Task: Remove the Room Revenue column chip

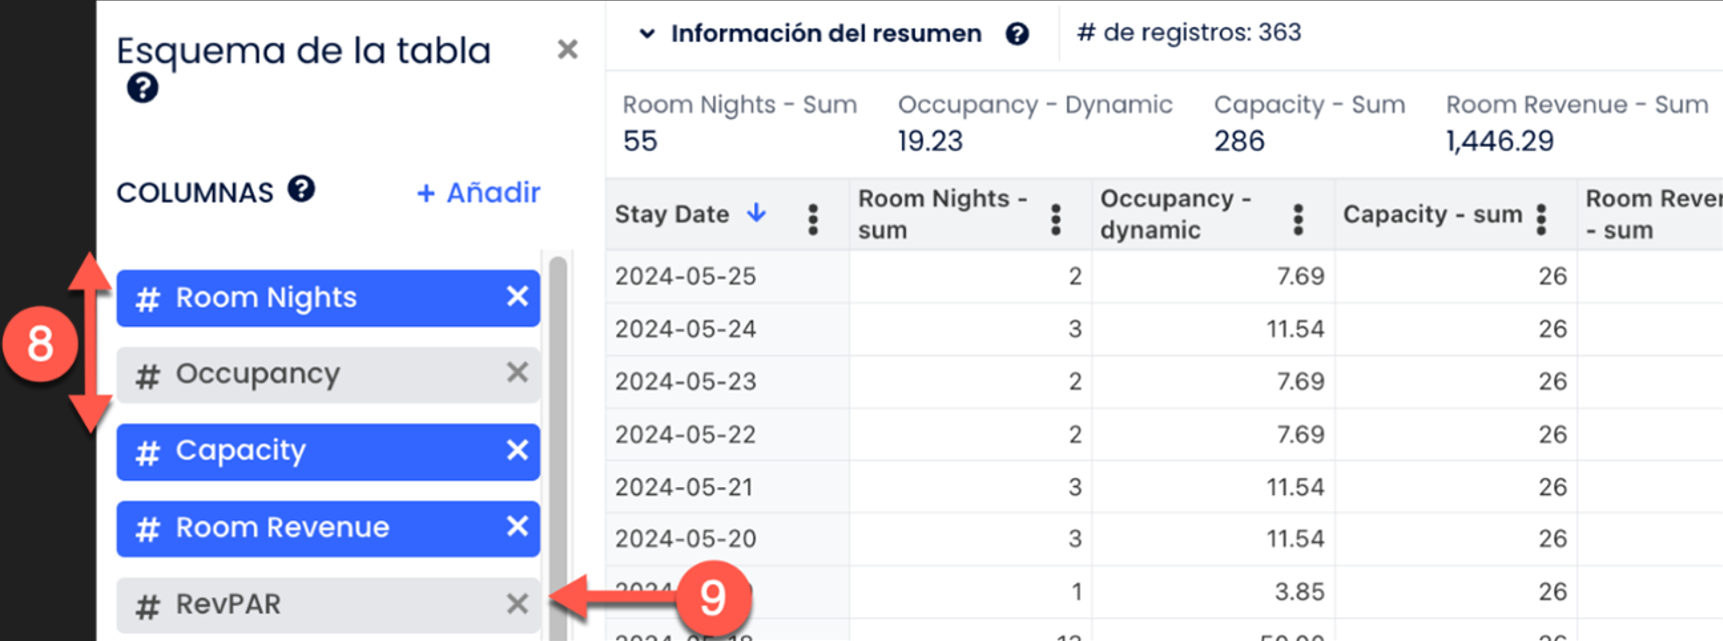Action: (x=517, y=526)
